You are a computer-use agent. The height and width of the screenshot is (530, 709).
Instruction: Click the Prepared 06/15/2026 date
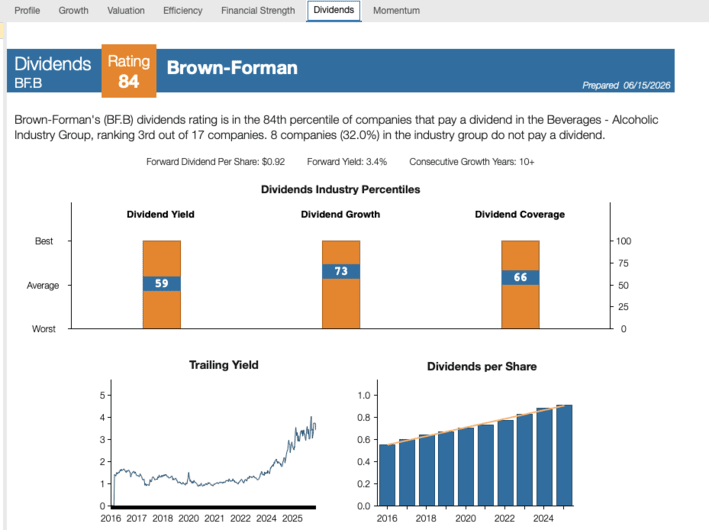(x=626, y=85)
